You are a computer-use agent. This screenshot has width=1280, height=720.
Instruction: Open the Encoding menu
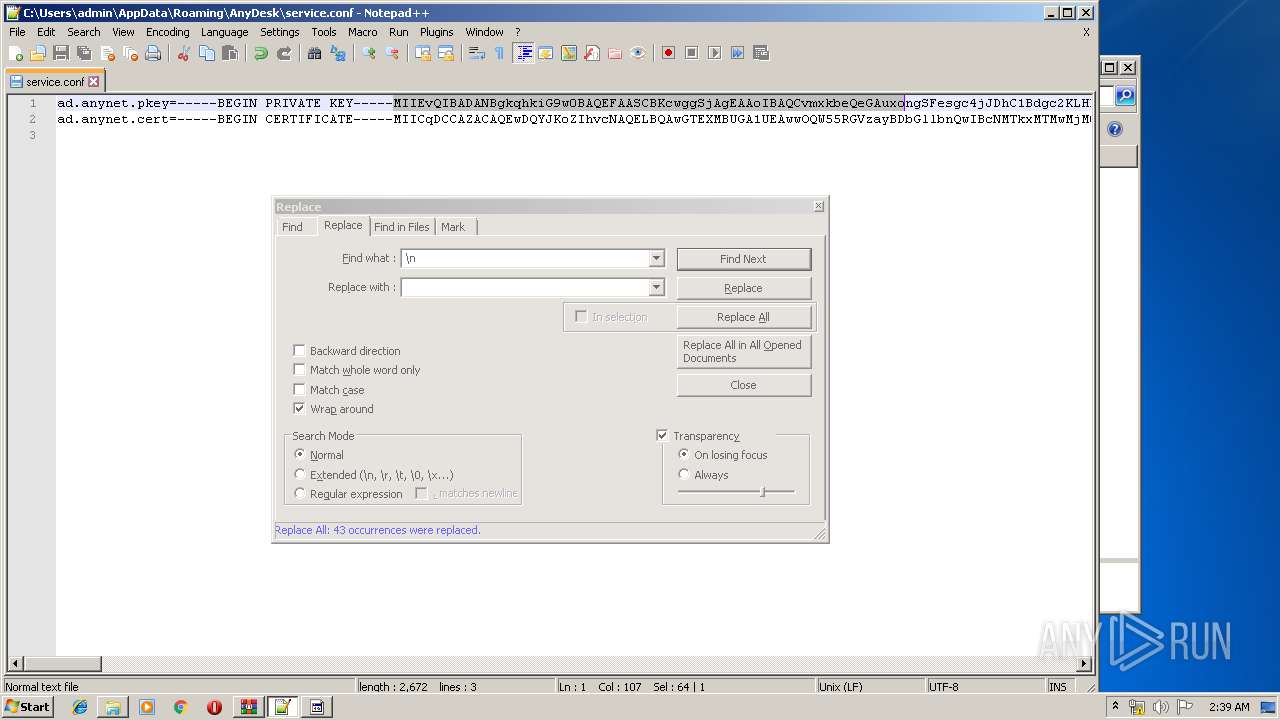pyautogui.click(x=167, y=32)
